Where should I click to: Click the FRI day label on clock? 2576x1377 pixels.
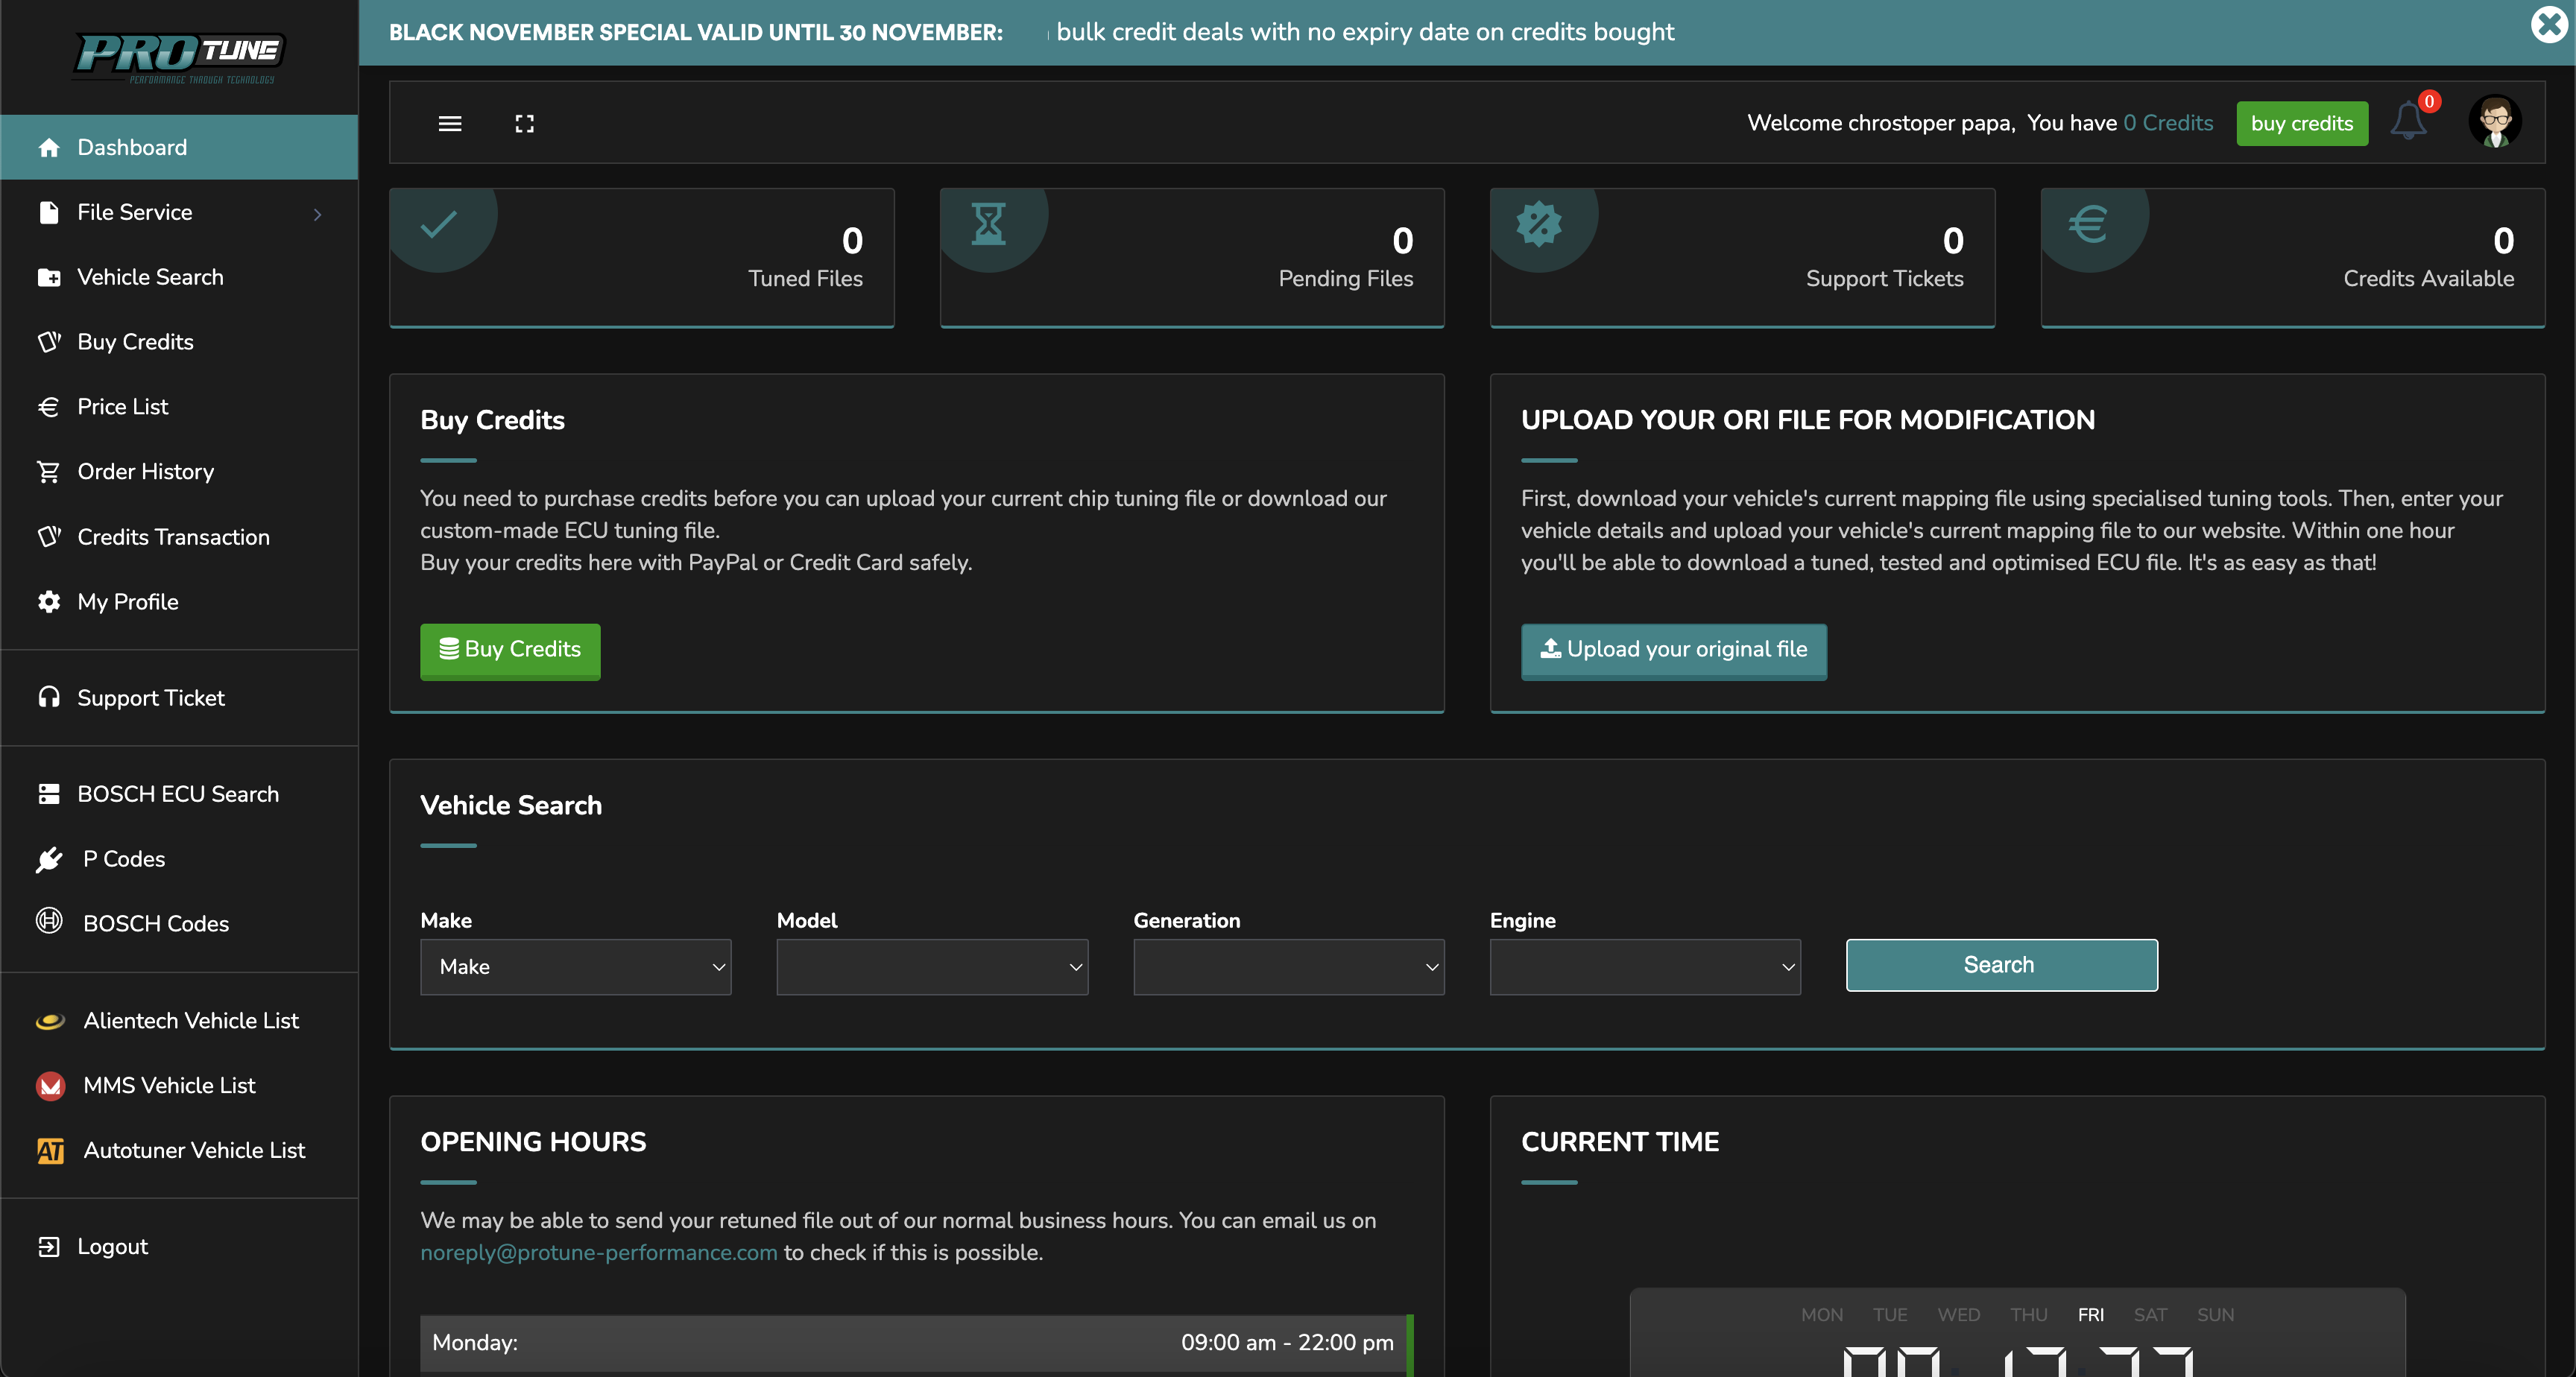[2090, 1315]
